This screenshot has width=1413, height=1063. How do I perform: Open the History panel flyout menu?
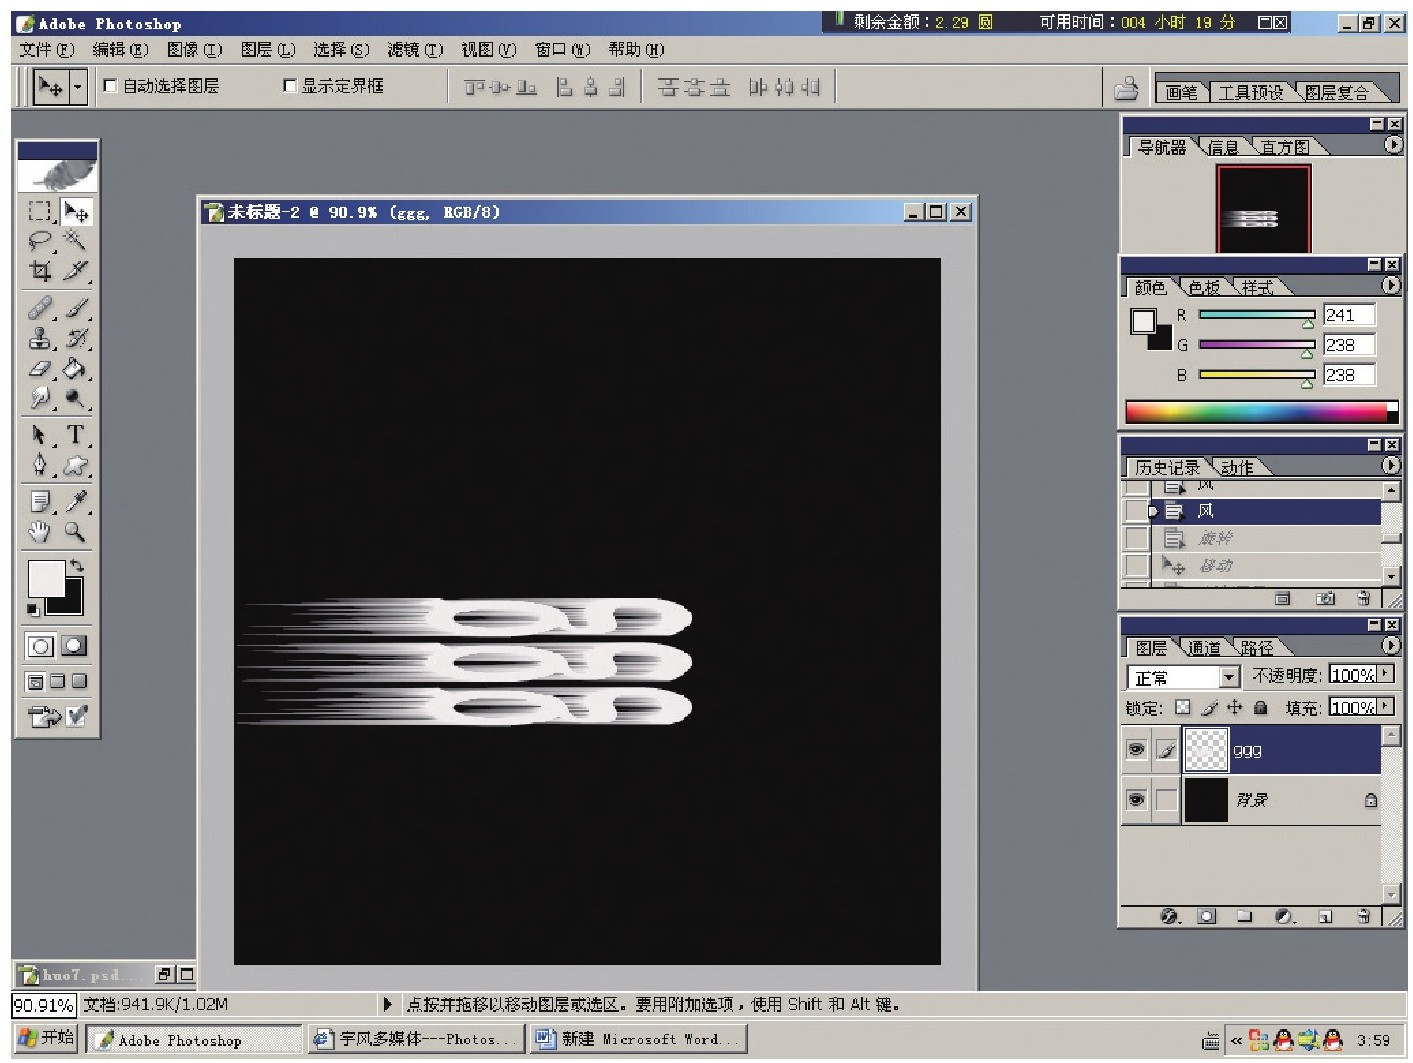(x=1391, y=466)
